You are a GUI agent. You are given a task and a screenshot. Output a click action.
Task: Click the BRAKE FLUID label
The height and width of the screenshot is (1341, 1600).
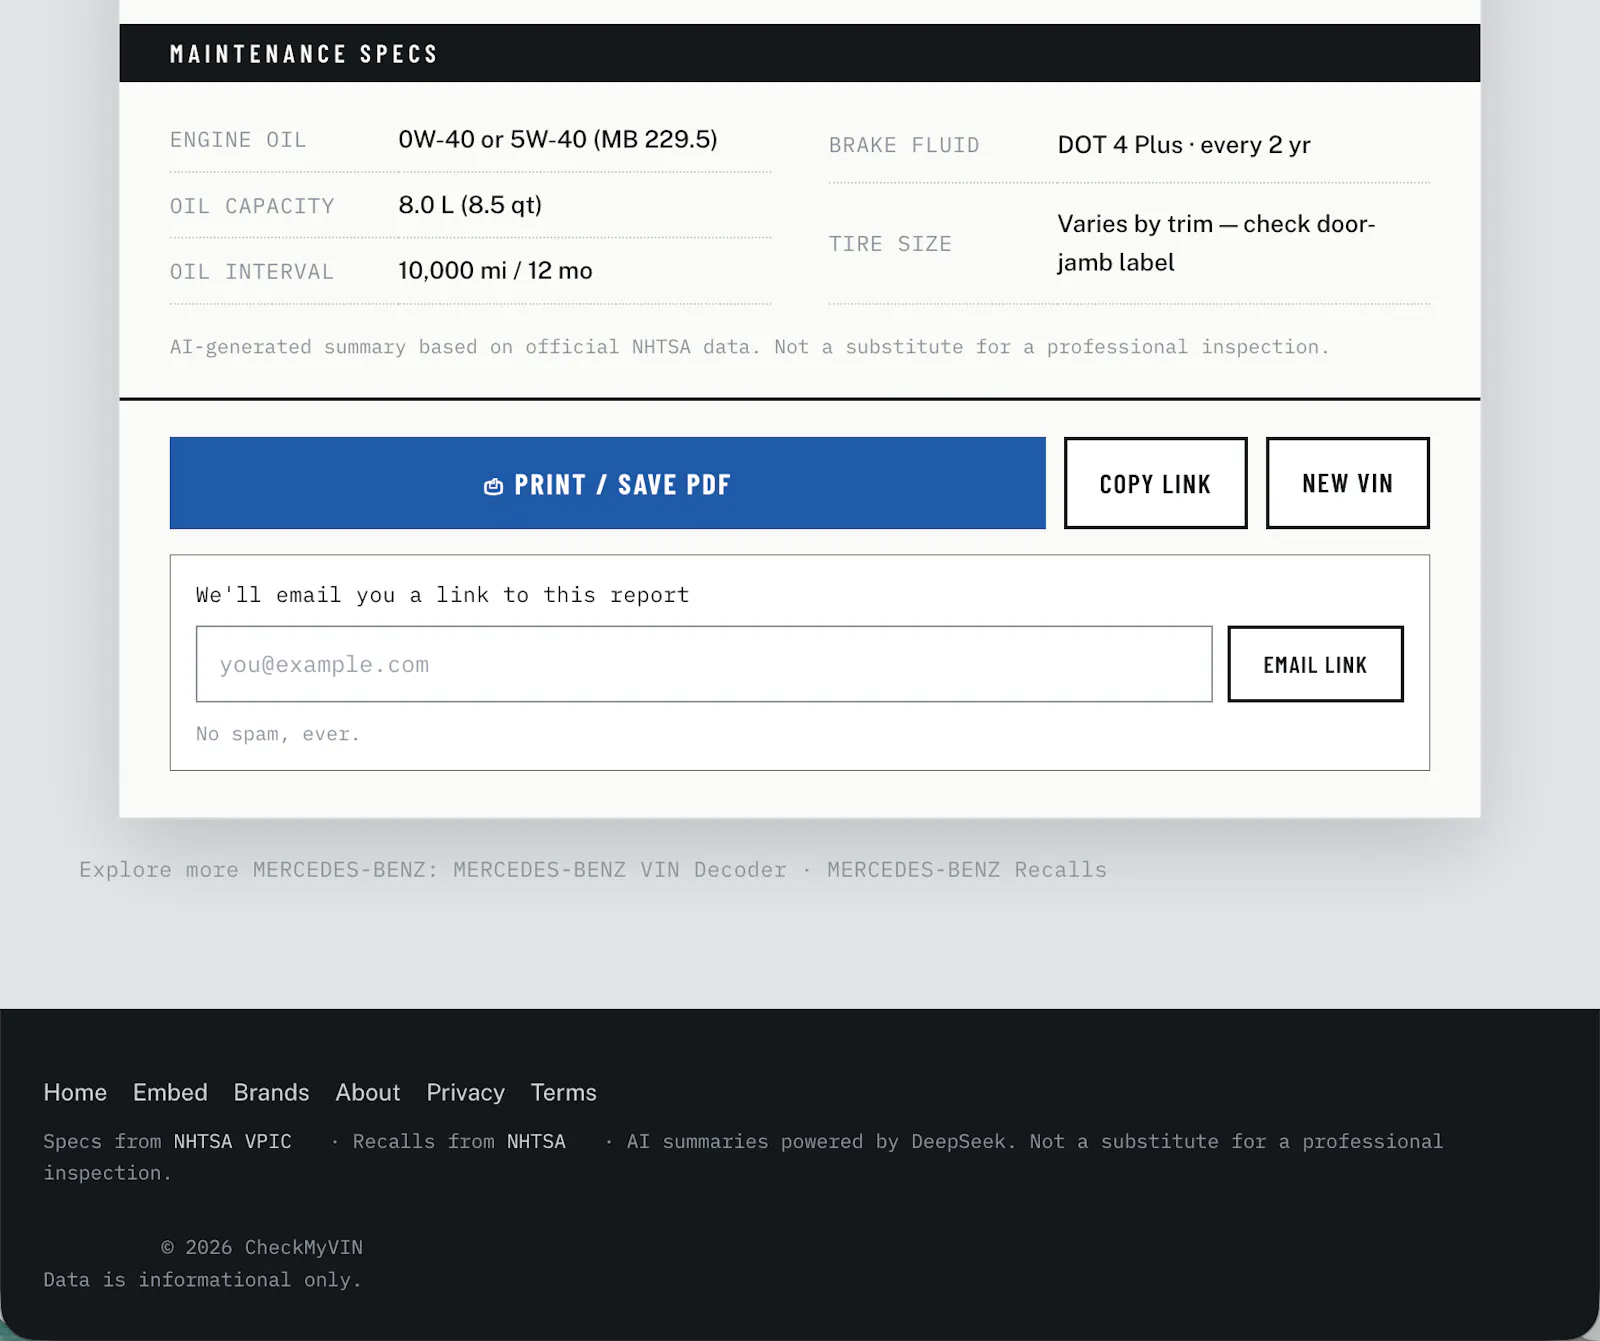tap(904, 145)
